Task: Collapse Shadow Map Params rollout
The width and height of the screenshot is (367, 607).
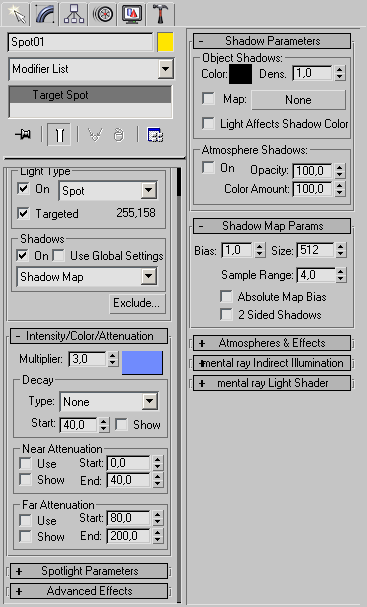Action: pos(272,226)
